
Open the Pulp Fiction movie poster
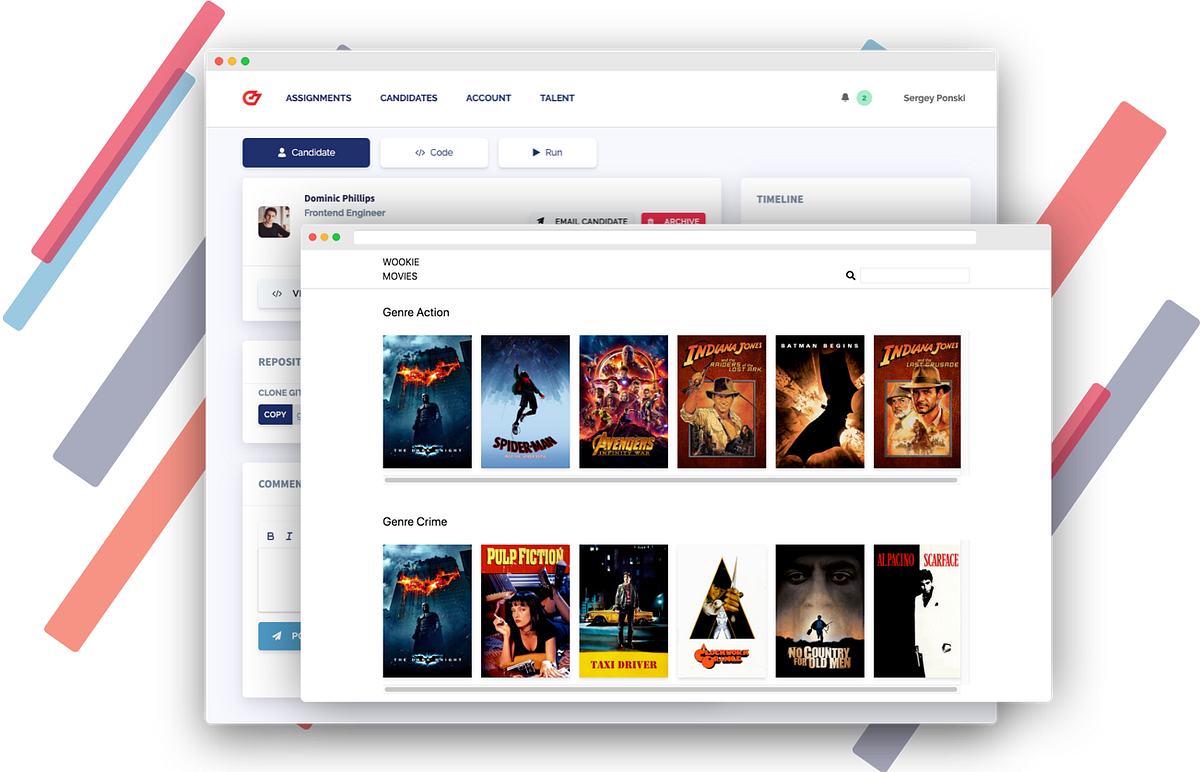tap(525, 611)
